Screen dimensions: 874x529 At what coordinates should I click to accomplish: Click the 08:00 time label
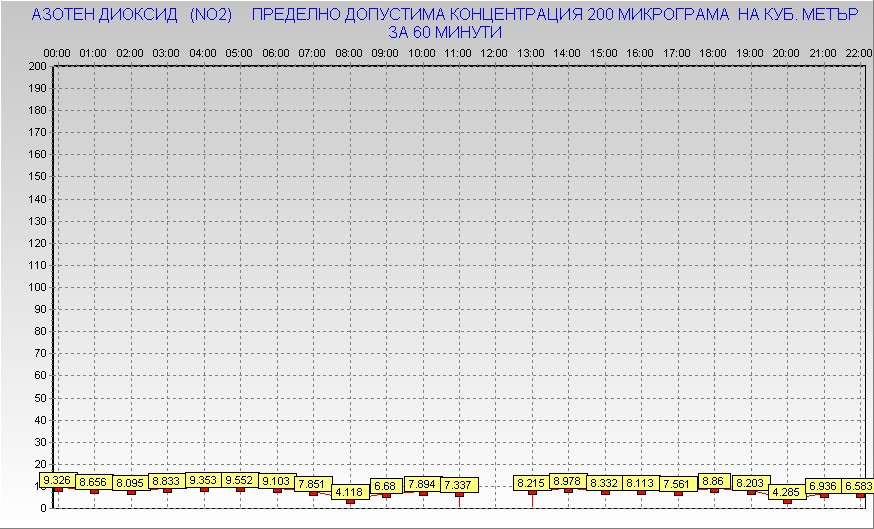349,54
